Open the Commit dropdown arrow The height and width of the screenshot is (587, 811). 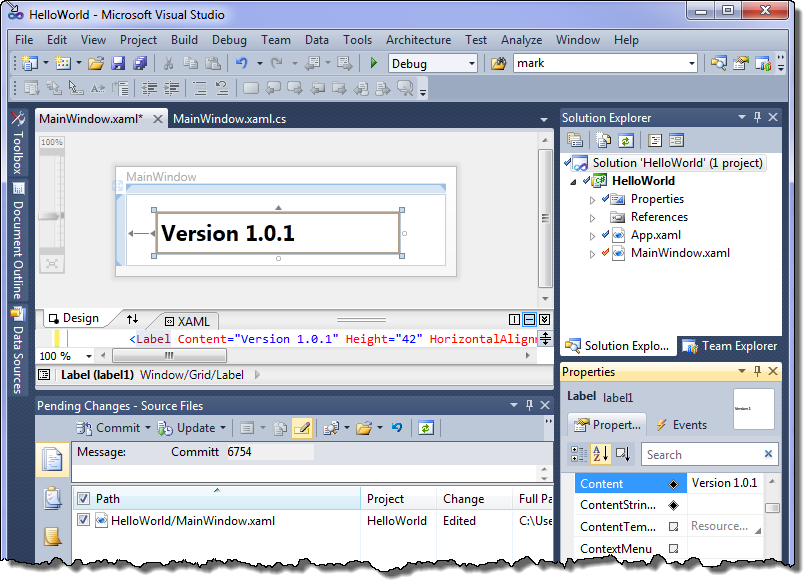[148, 428]
